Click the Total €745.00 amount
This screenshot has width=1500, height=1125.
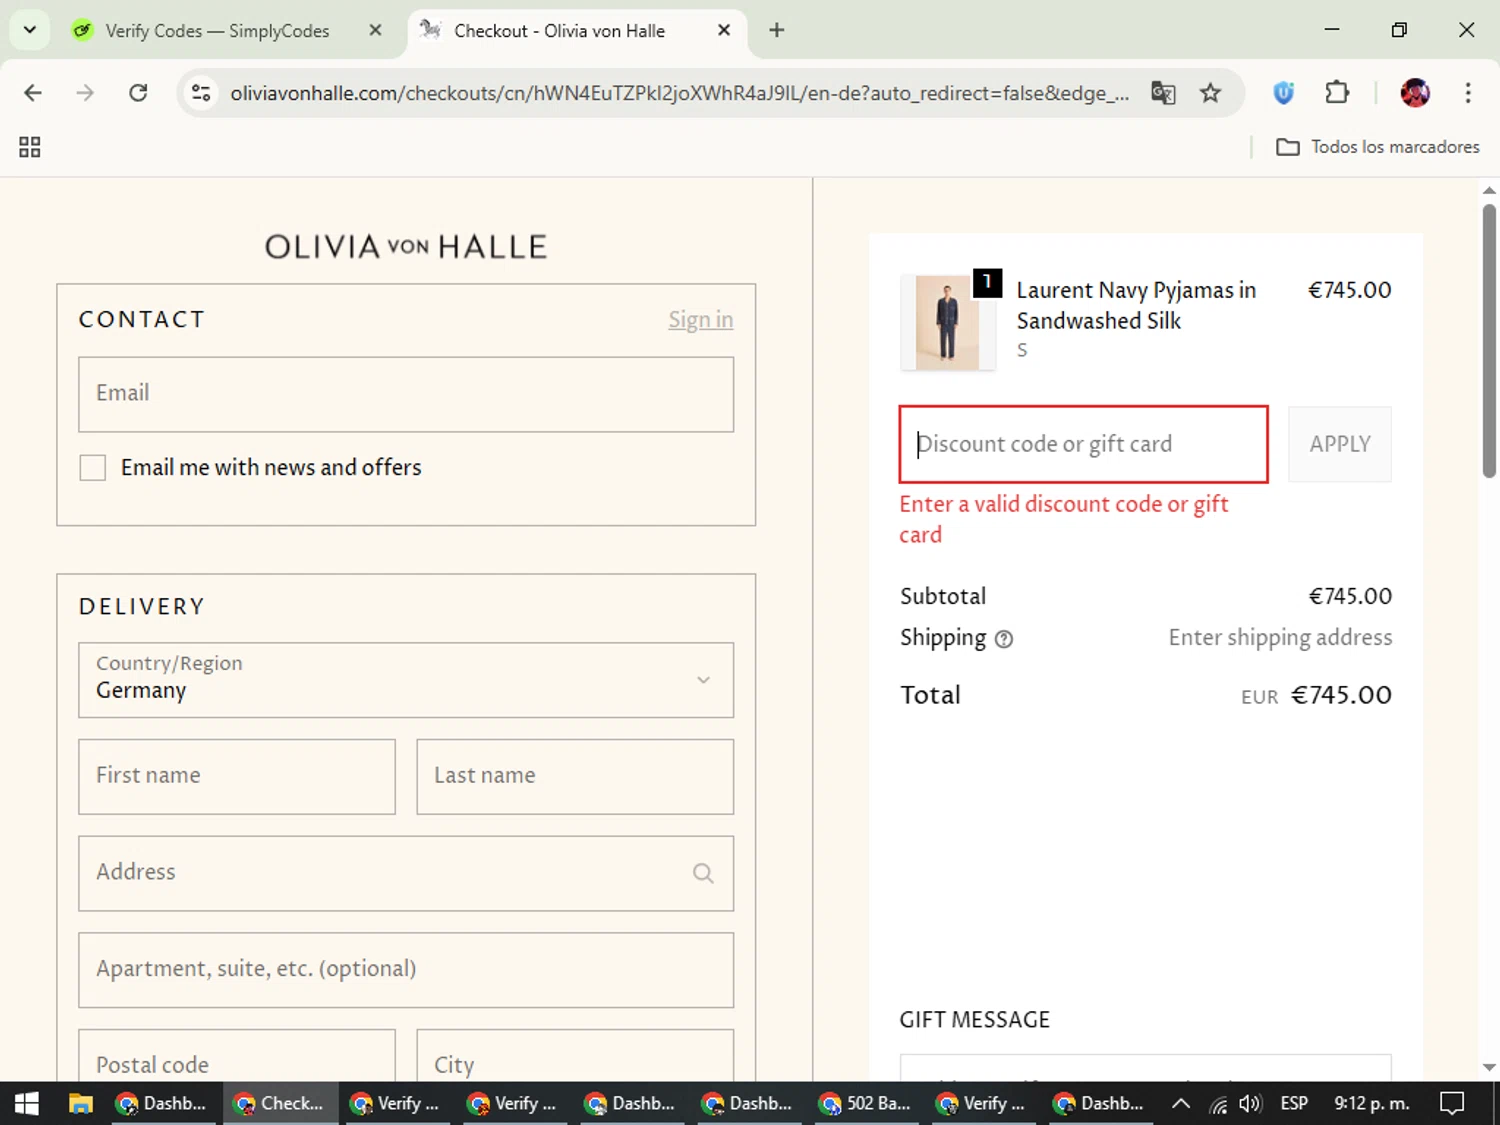1341,695
